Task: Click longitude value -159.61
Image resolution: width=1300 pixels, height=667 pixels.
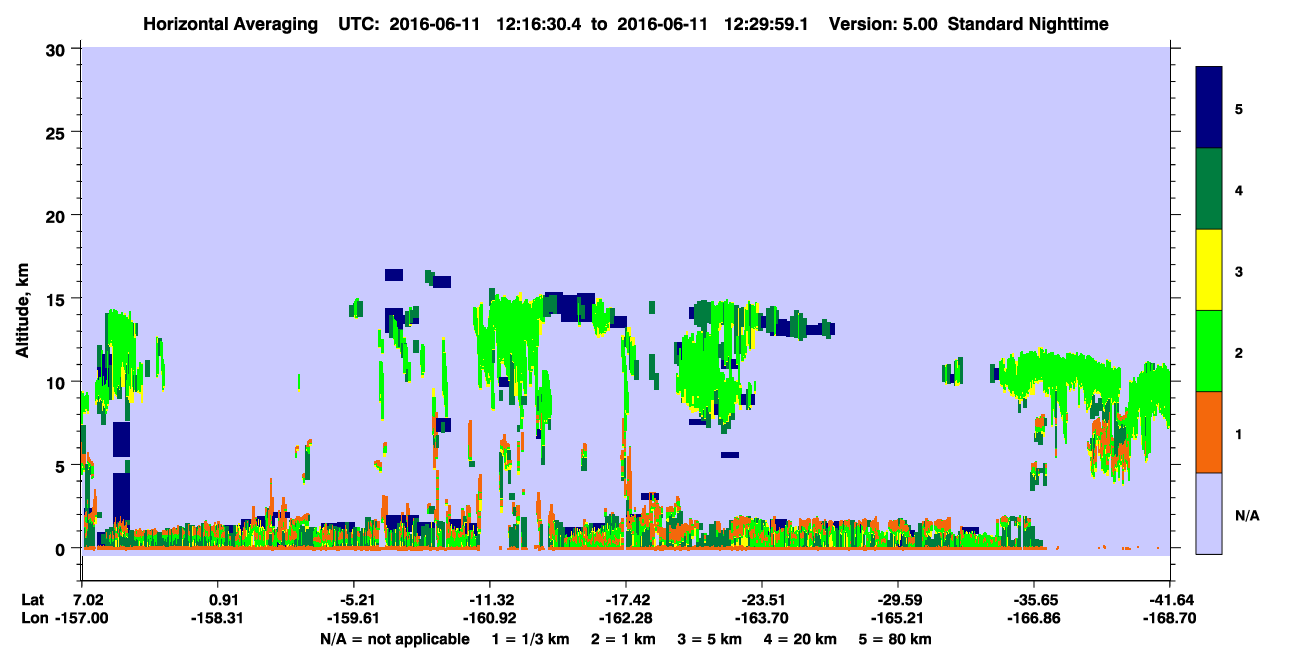Action: 353,618
